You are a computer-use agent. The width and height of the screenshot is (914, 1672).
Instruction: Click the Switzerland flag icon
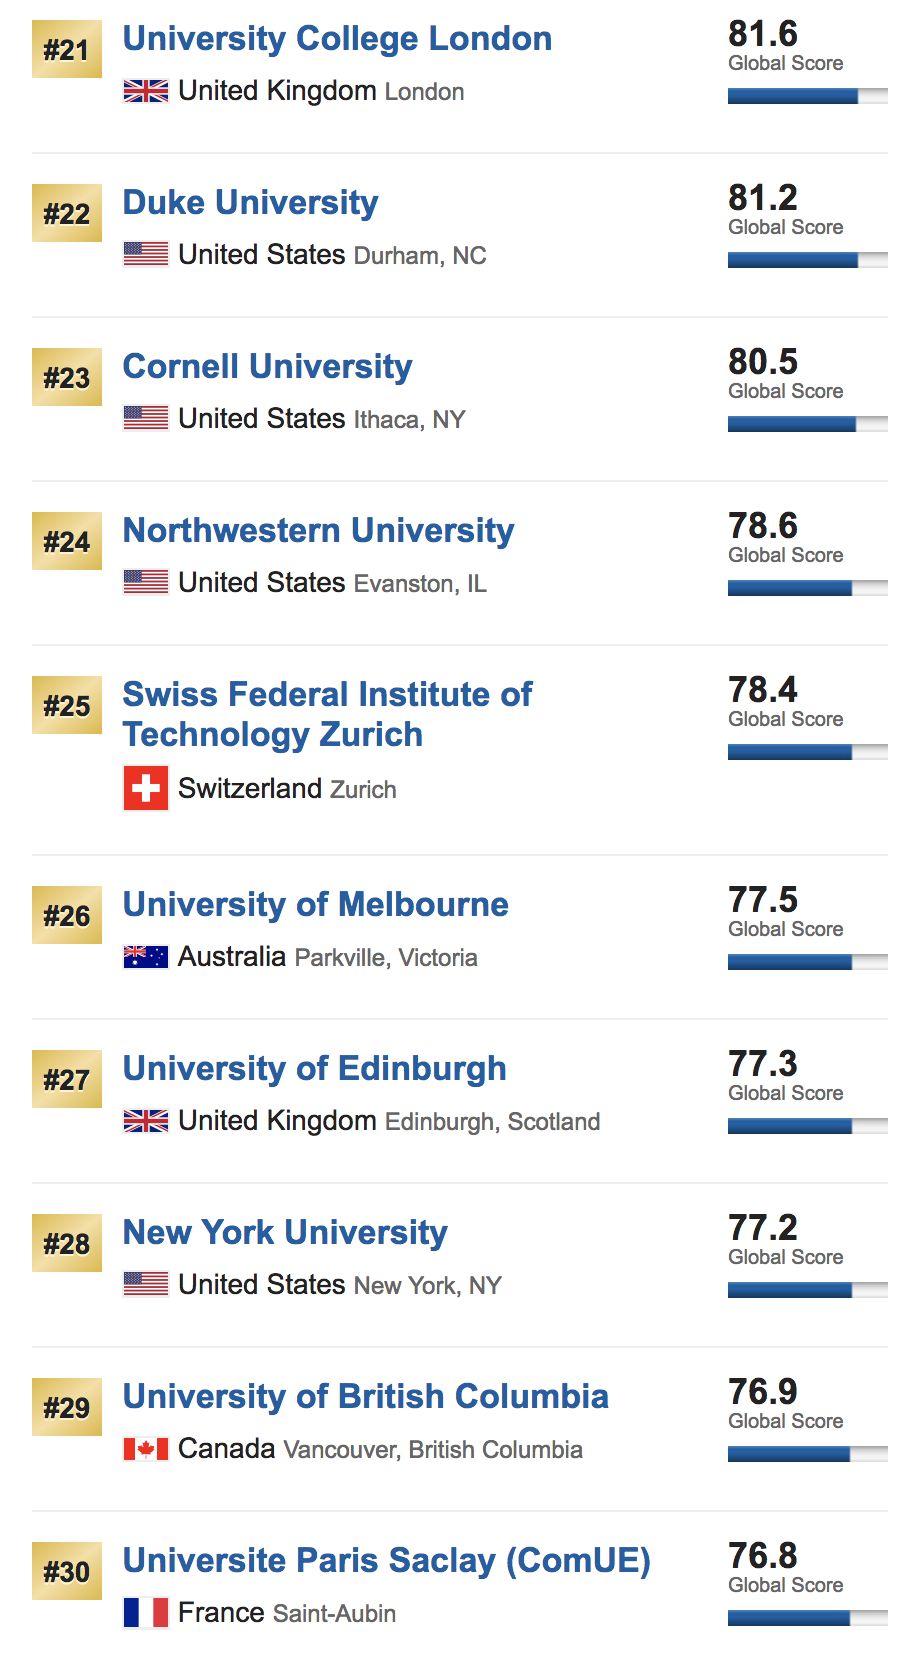146,788
